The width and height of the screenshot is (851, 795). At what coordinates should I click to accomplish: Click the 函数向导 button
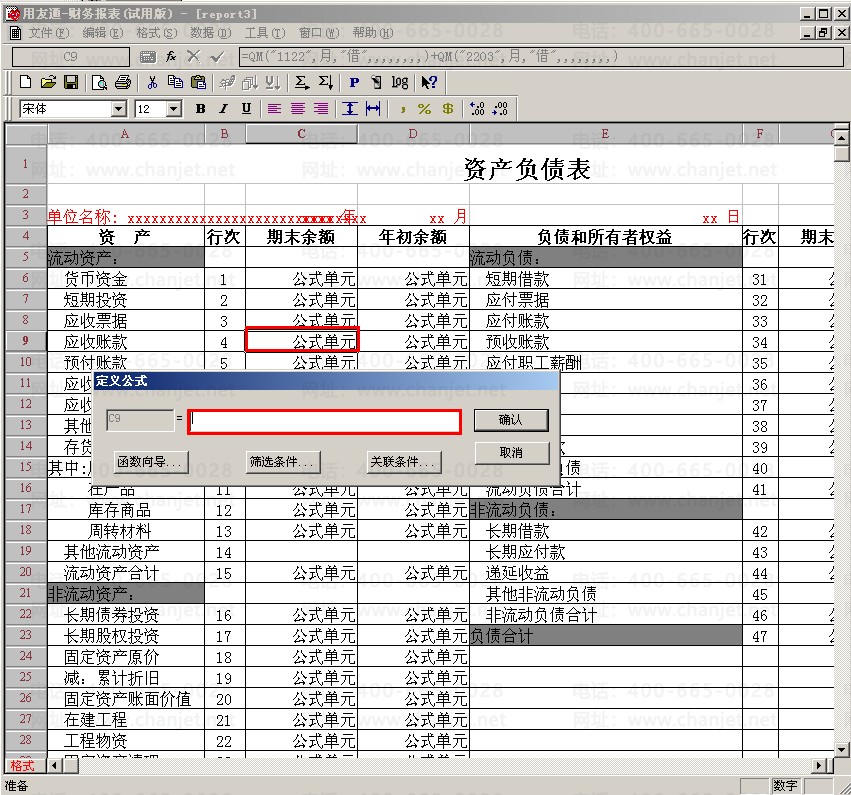click(150, 462)
